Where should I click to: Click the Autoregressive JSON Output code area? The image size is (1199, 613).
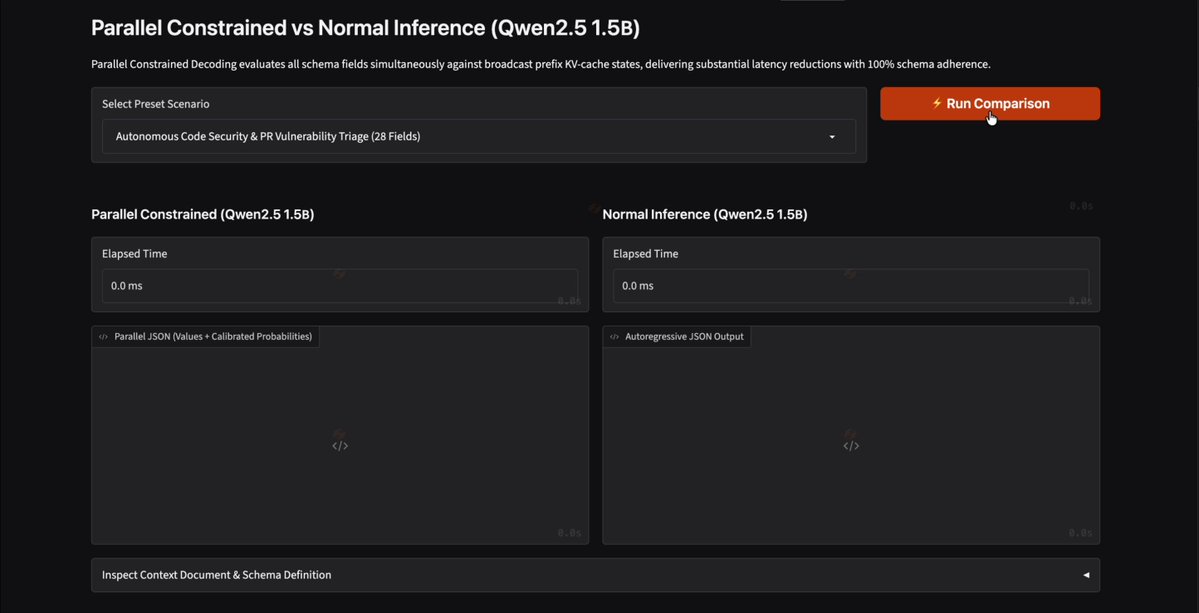(x=850, y=435)
